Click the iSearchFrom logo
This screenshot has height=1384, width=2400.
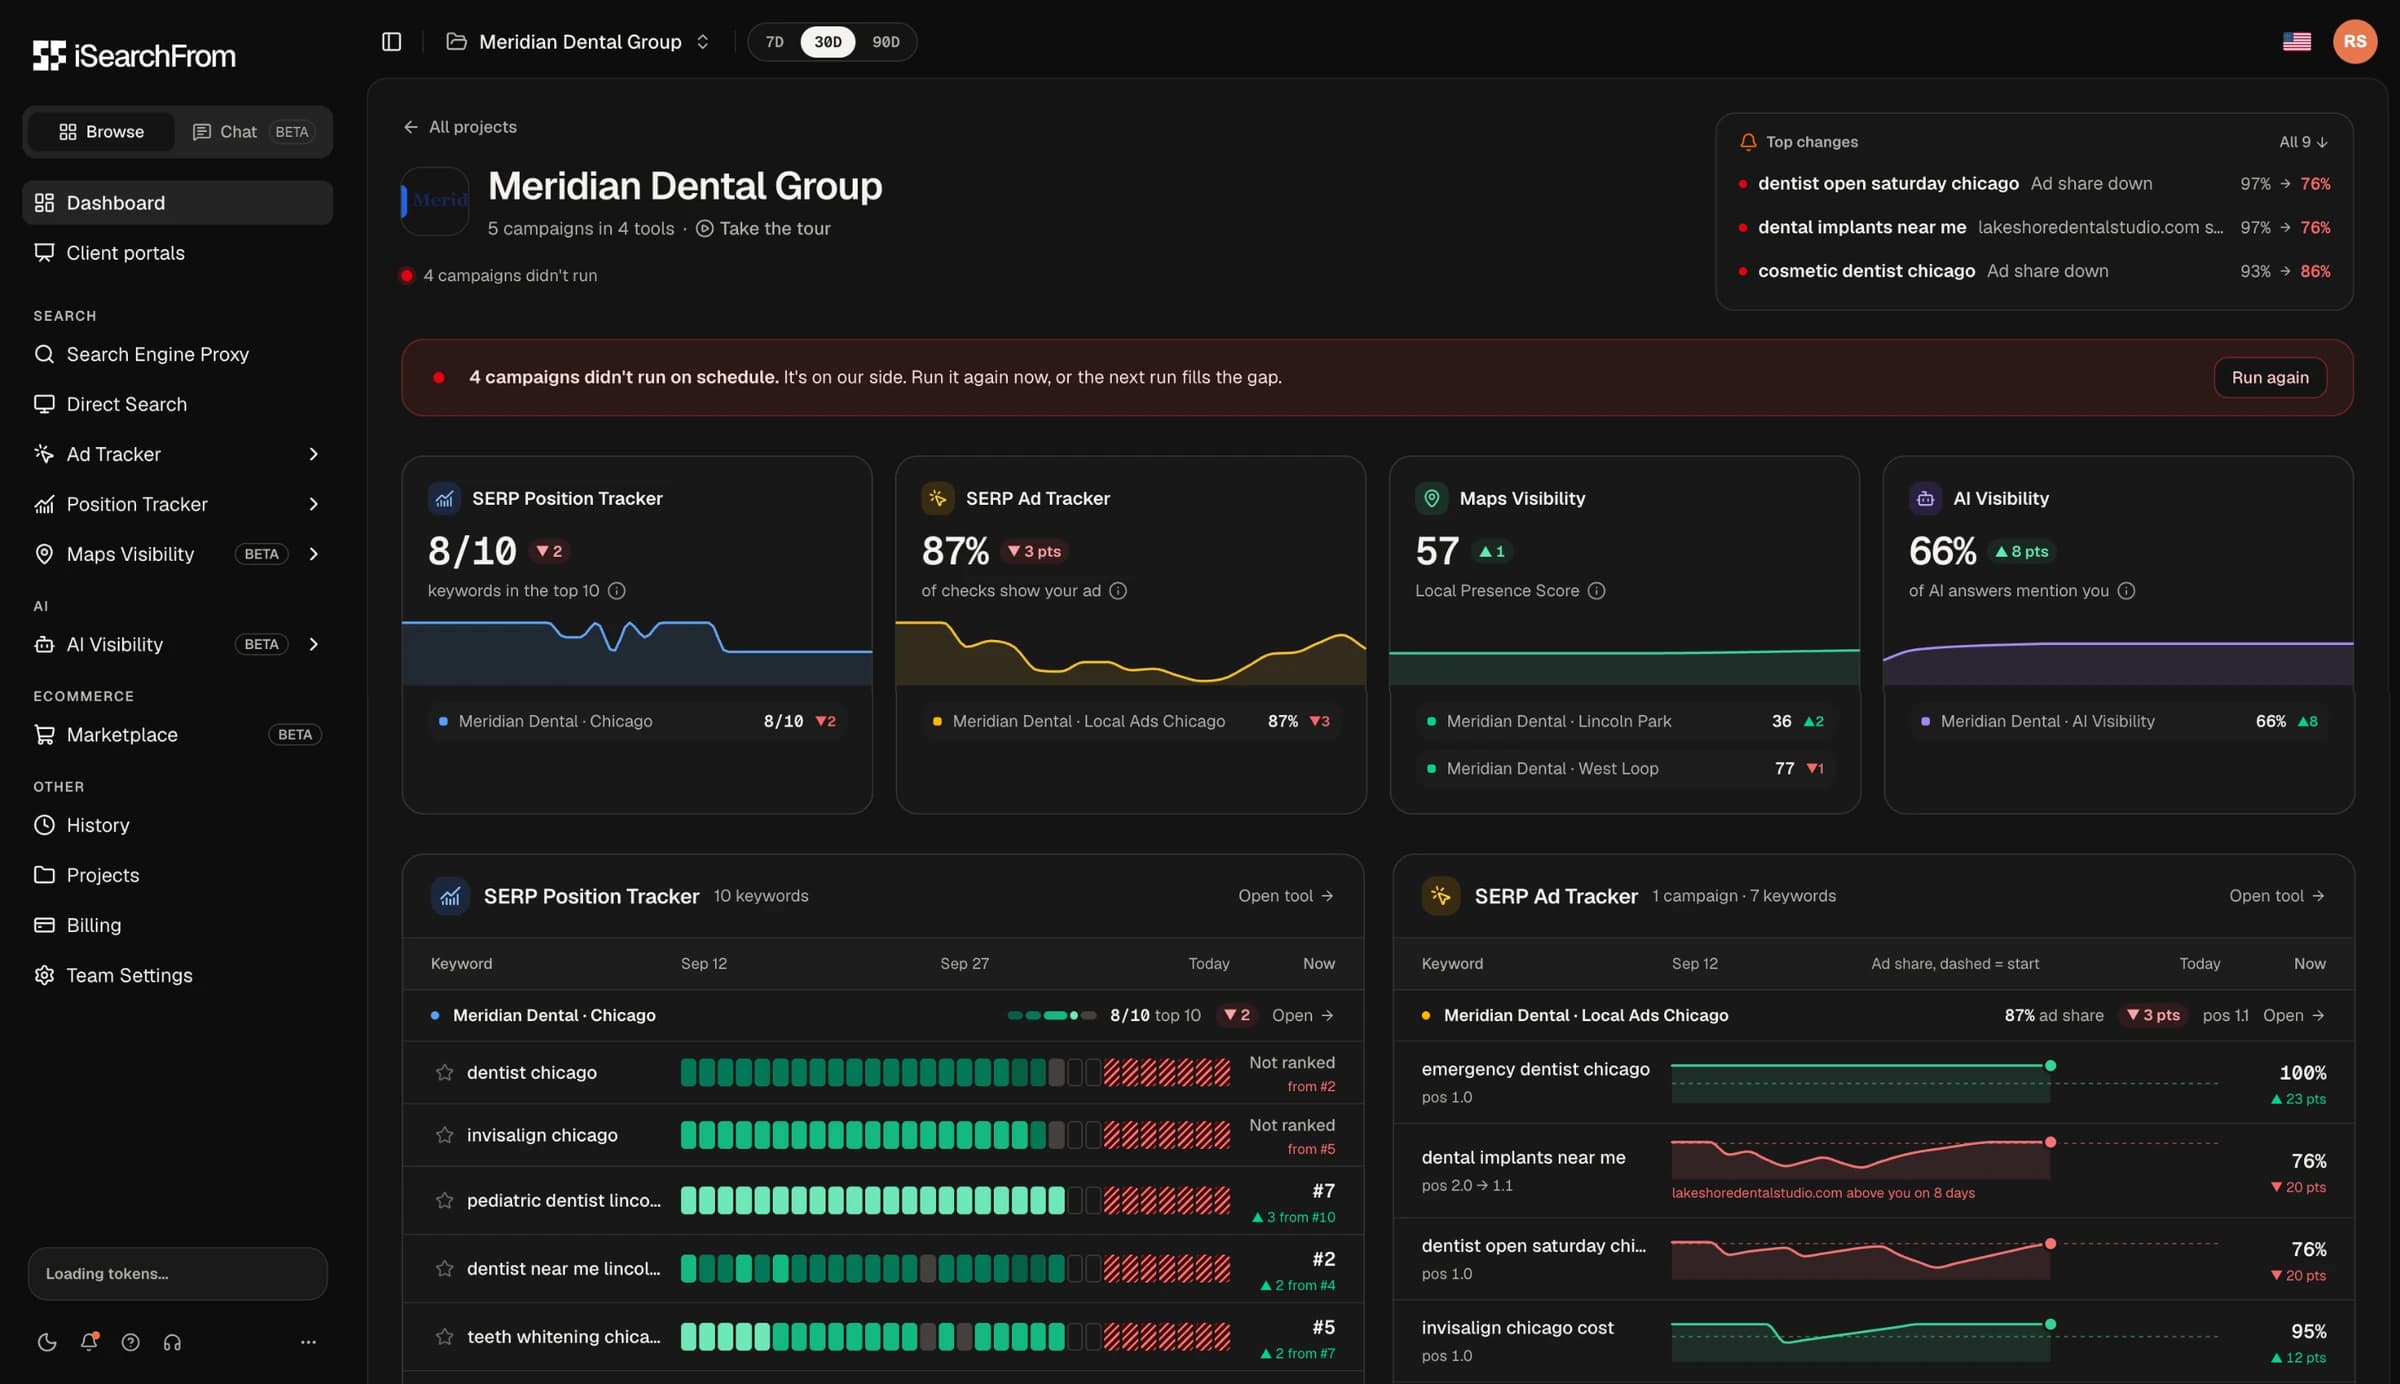134,55
